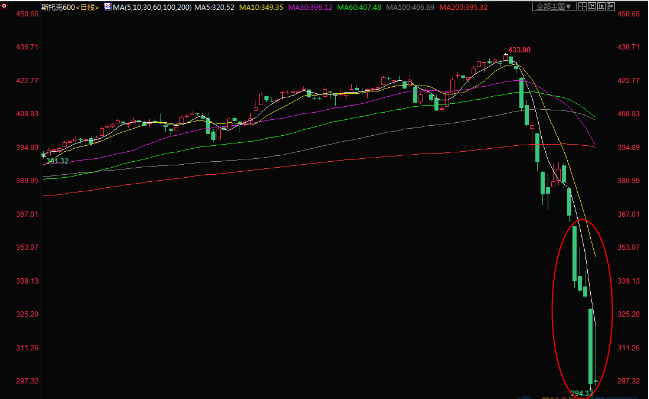
Task: Click the MA indicator settings icon
Action: [x=107, y=7]
